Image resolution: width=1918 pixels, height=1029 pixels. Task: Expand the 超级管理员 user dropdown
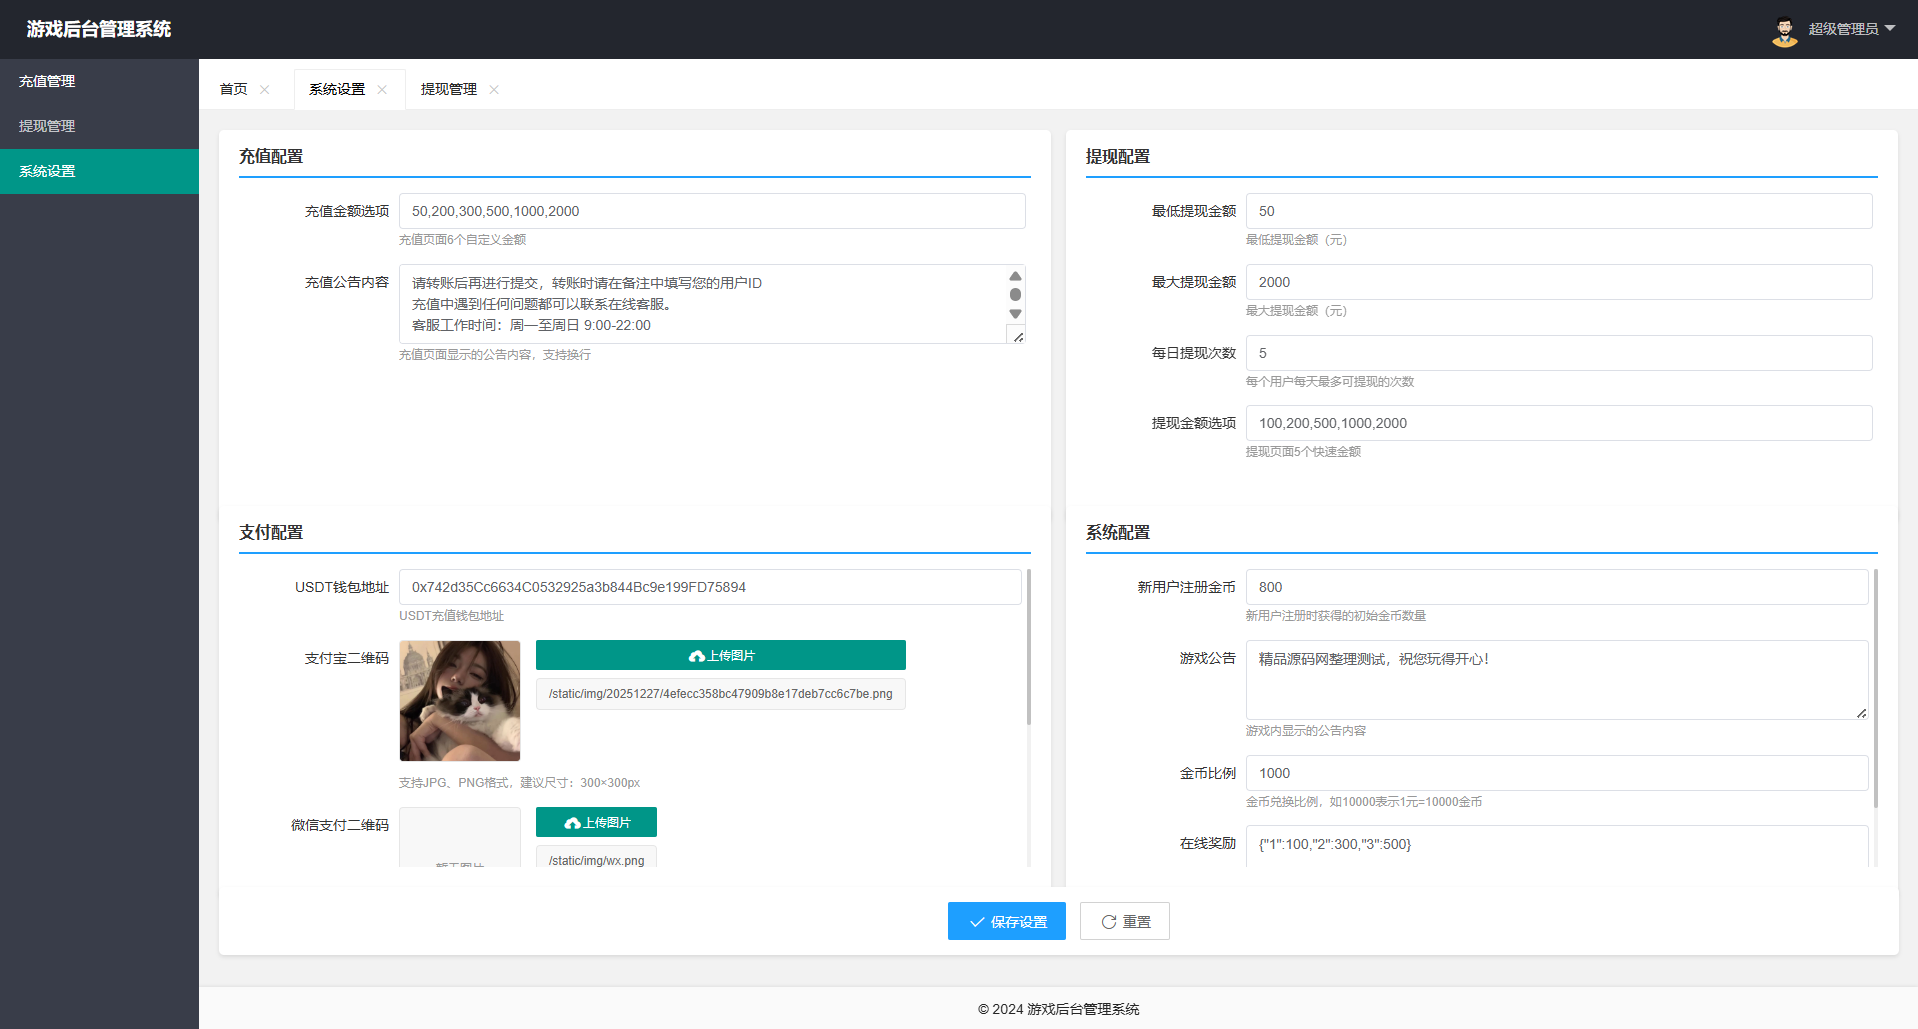pos(1851,29)
